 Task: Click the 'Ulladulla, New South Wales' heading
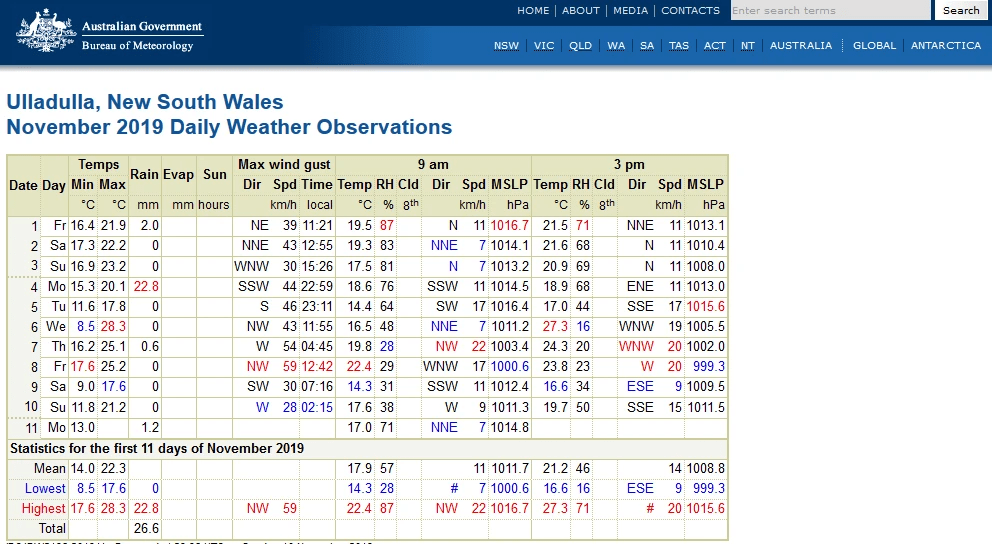[x=145, y=102]
